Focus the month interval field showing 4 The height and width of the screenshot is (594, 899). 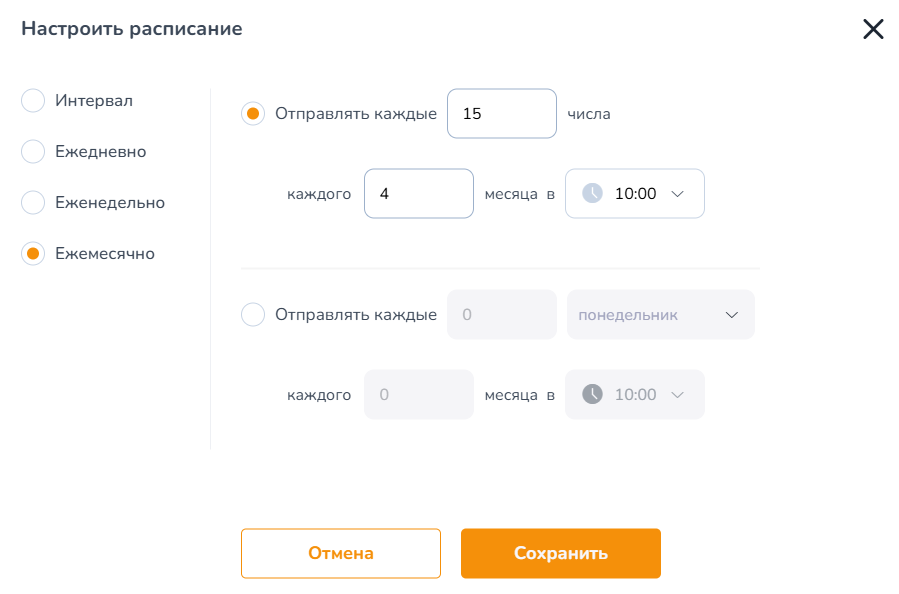(419, 193)
